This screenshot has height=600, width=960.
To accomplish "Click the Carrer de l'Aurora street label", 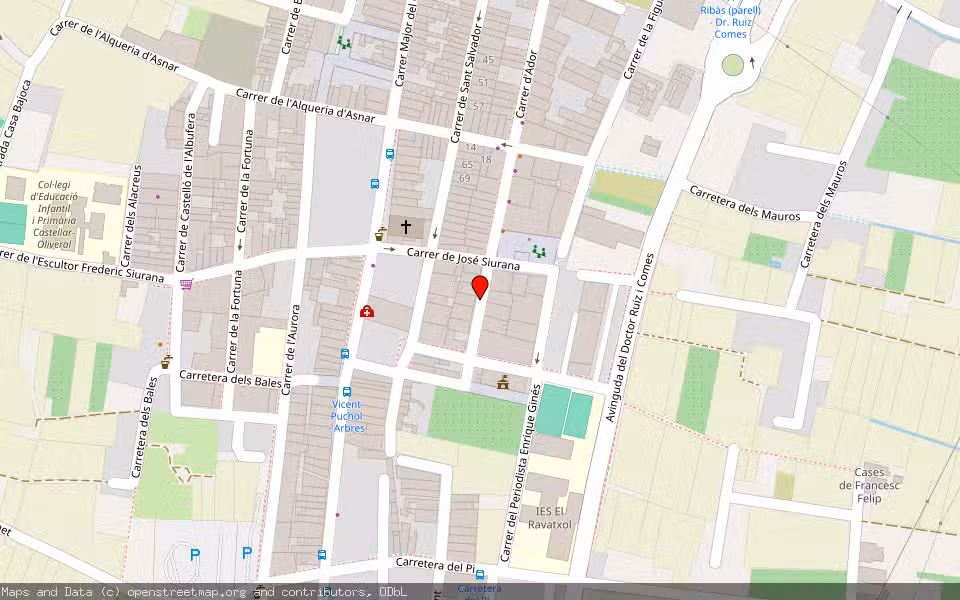I will point(290,350).
